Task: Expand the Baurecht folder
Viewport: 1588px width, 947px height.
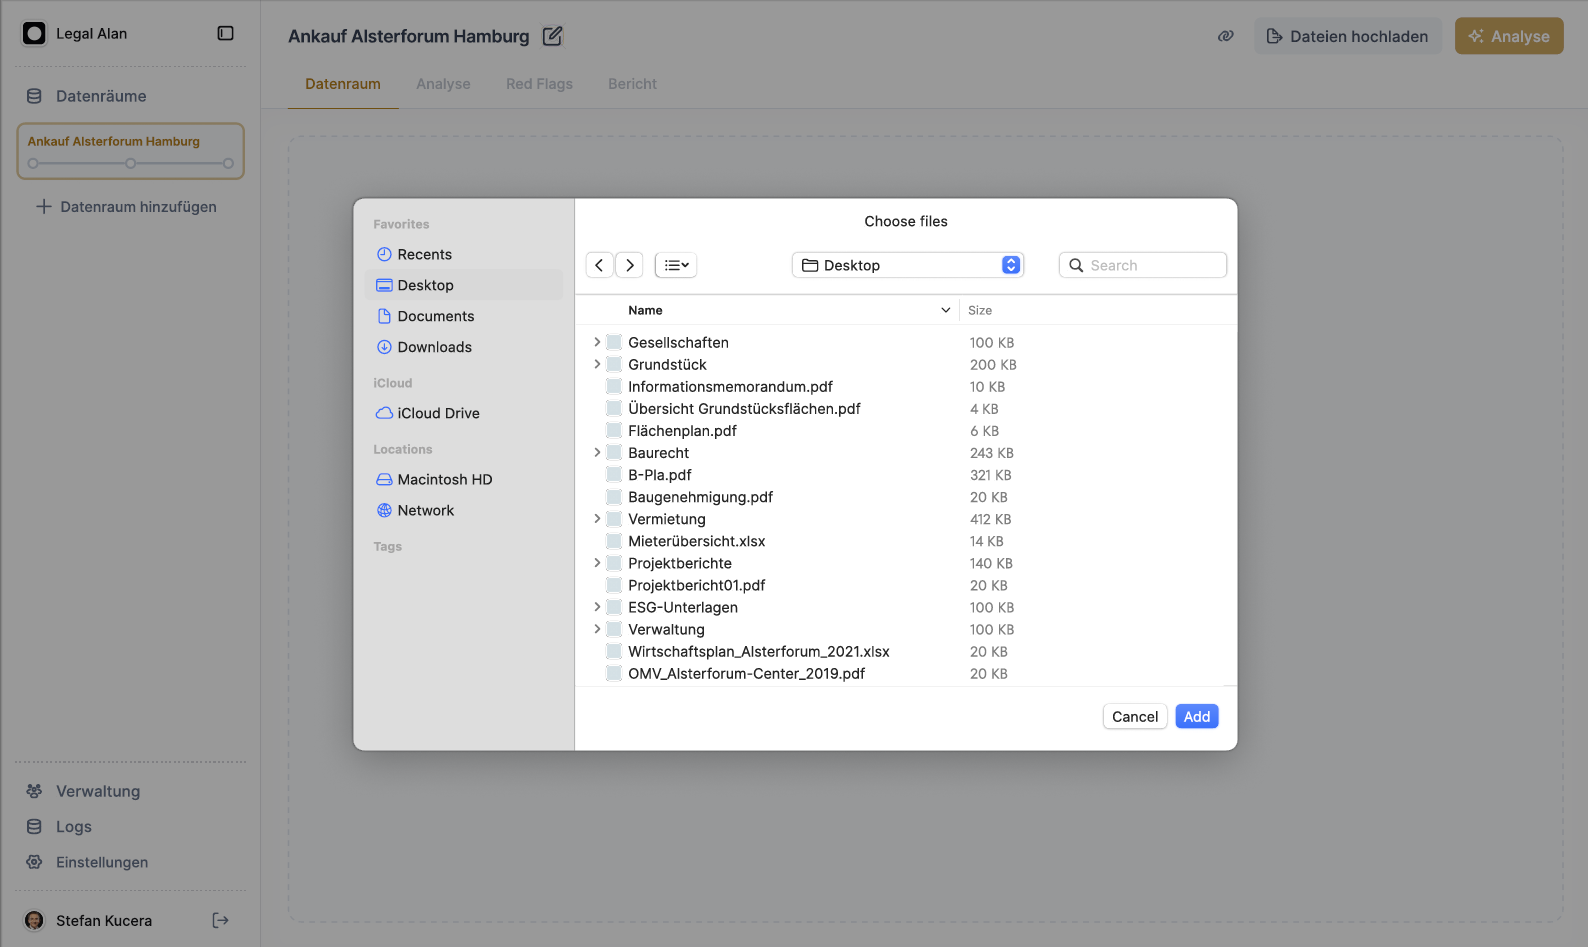Action: (597, 453)
